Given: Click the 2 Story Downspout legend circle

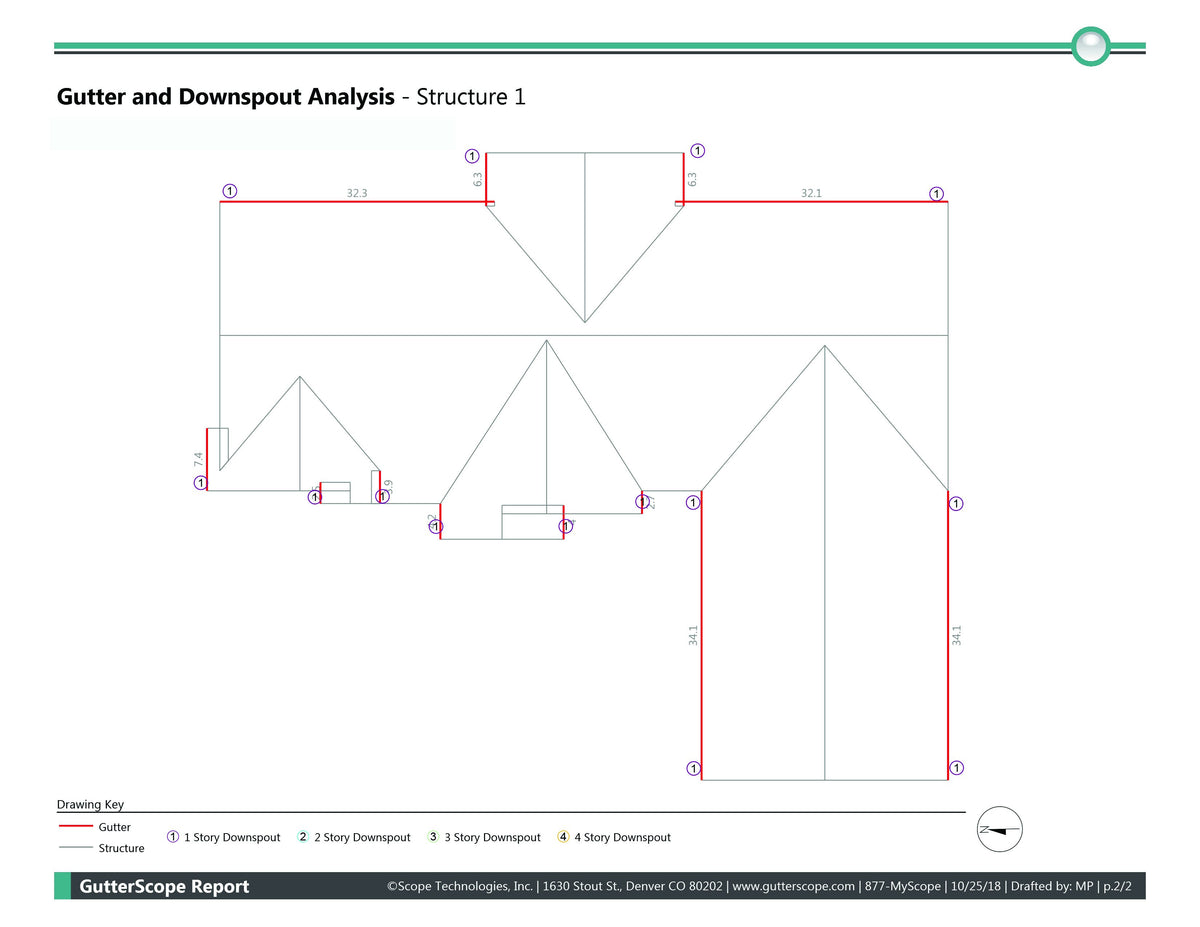Looking at the screenshot, I should pos(303,837).
